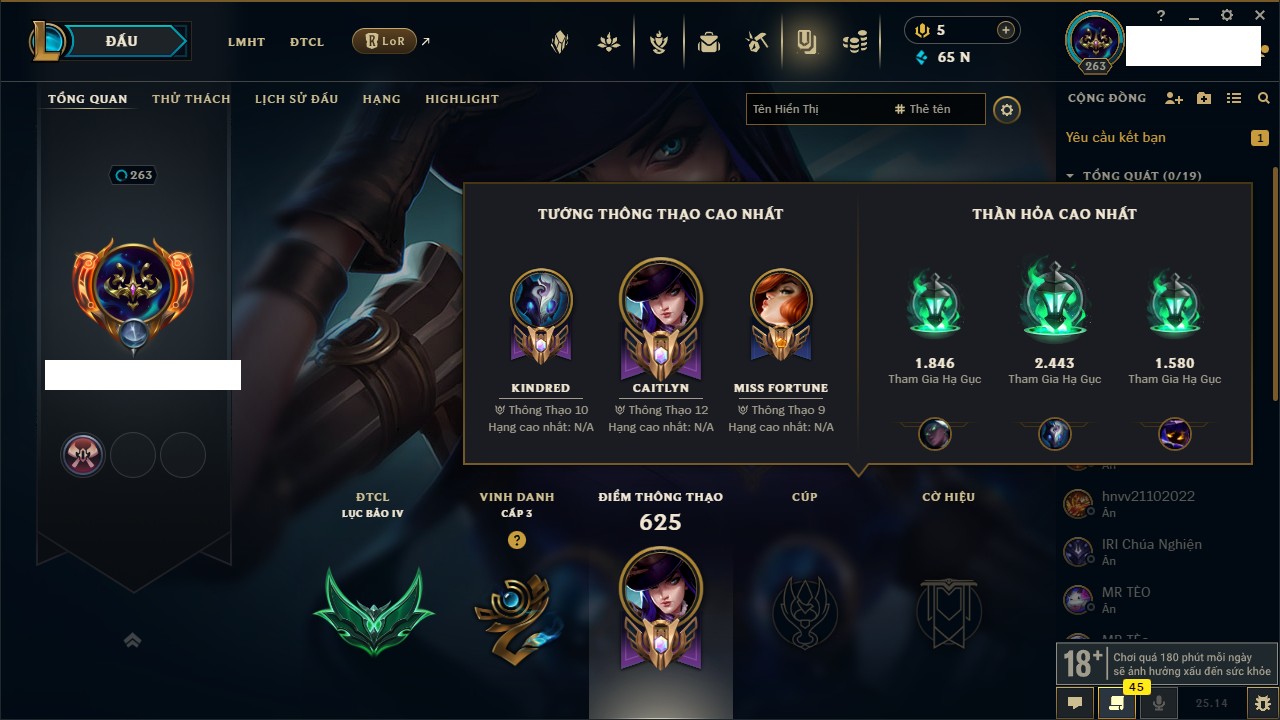The image size is (1280, 720).
Task: Search friends with magnifier icon
Action: click(x=1264, y=98)
